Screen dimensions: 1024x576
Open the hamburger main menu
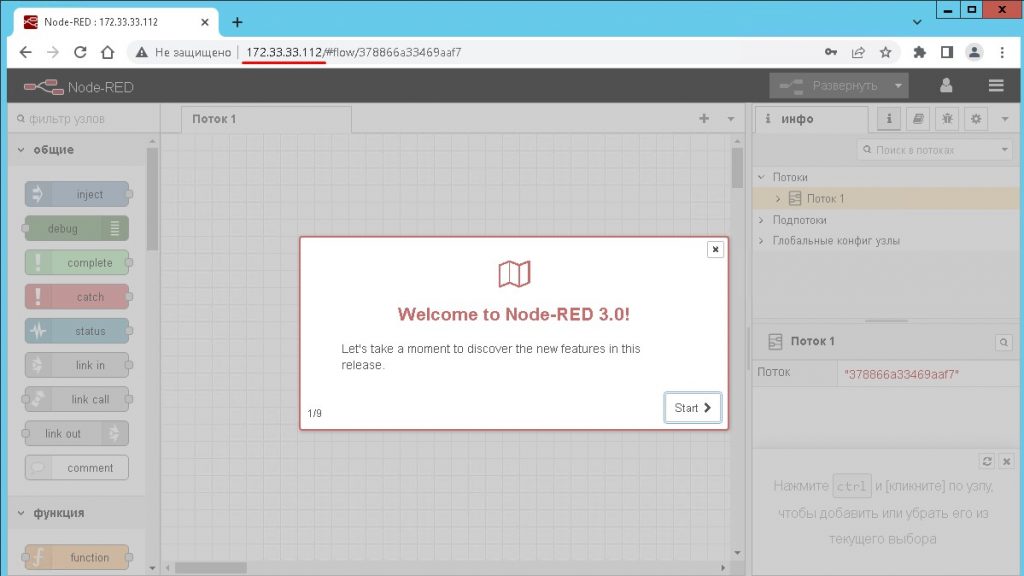tap(995, 86)
